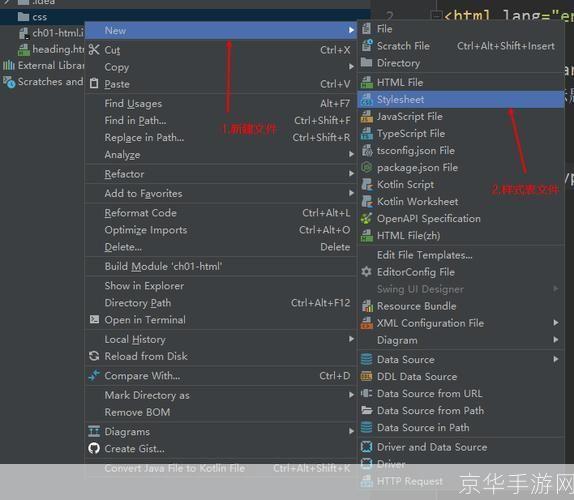Screen dimensions: 574x500
Task: Click the EditorConfig File gear icon
Action: point(366,272)
